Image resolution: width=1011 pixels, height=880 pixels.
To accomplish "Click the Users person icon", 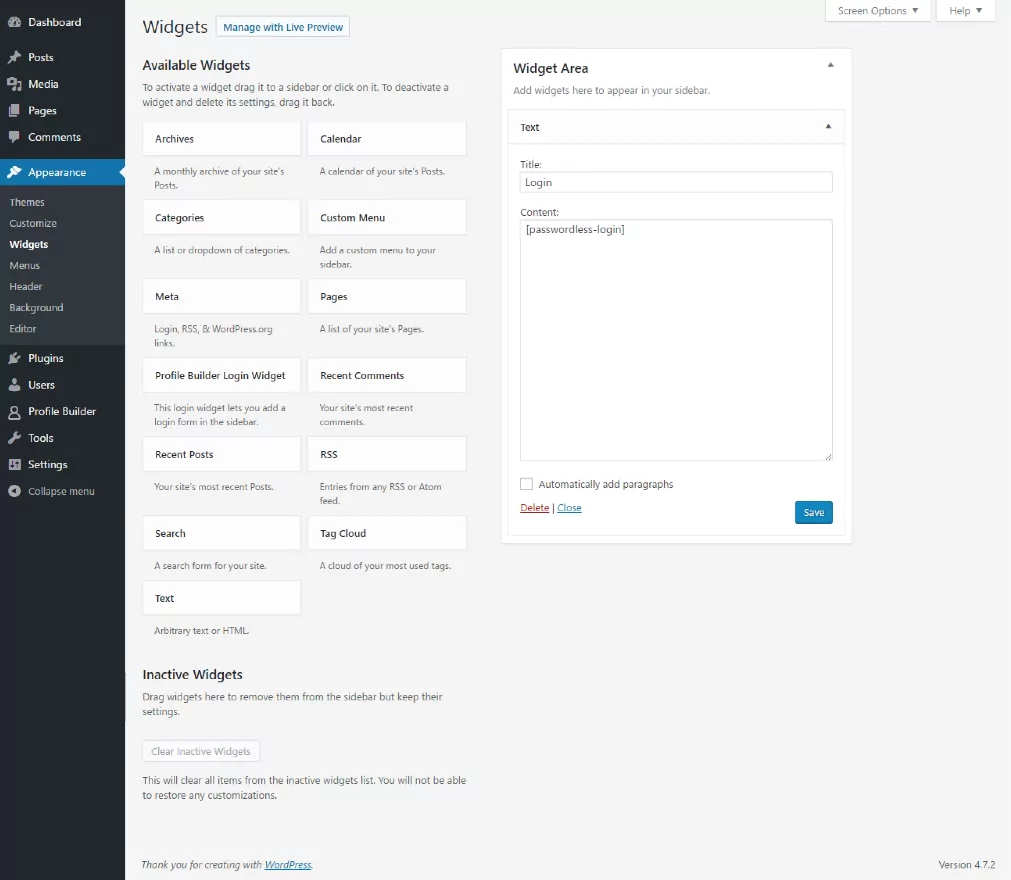I will coord(14,385).
